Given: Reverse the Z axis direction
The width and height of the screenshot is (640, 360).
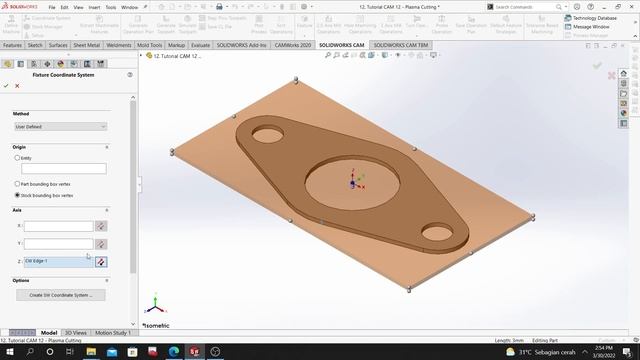Looking at the screenshot, I should (x=101, y=262).
